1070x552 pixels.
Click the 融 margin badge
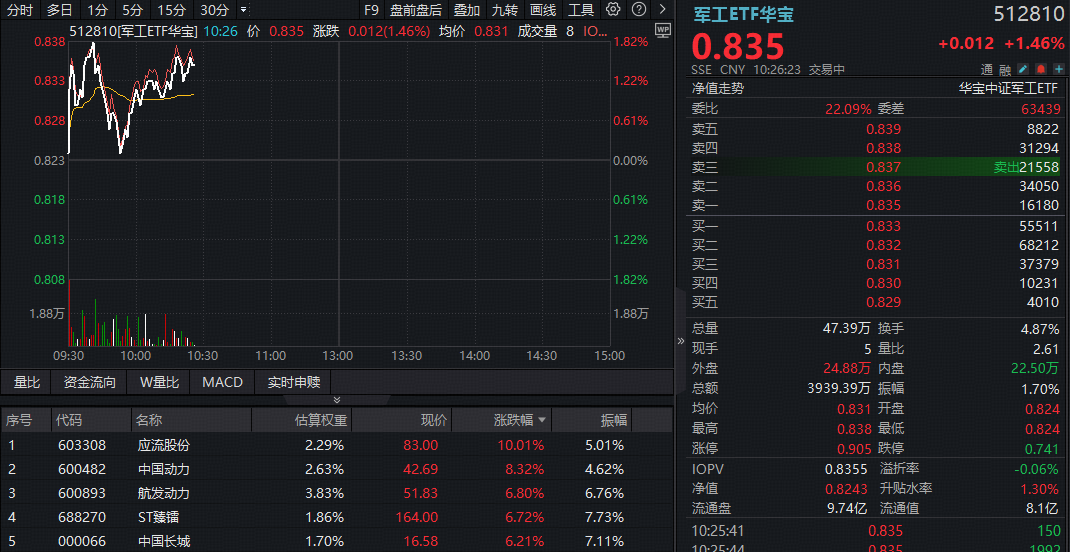(x=1005, y=69)
